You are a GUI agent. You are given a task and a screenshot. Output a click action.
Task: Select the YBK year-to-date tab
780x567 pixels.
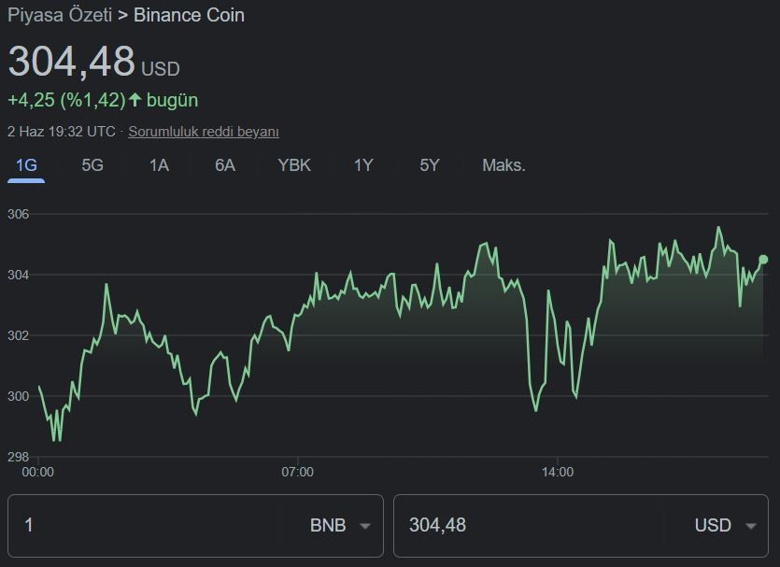point(294,165)
